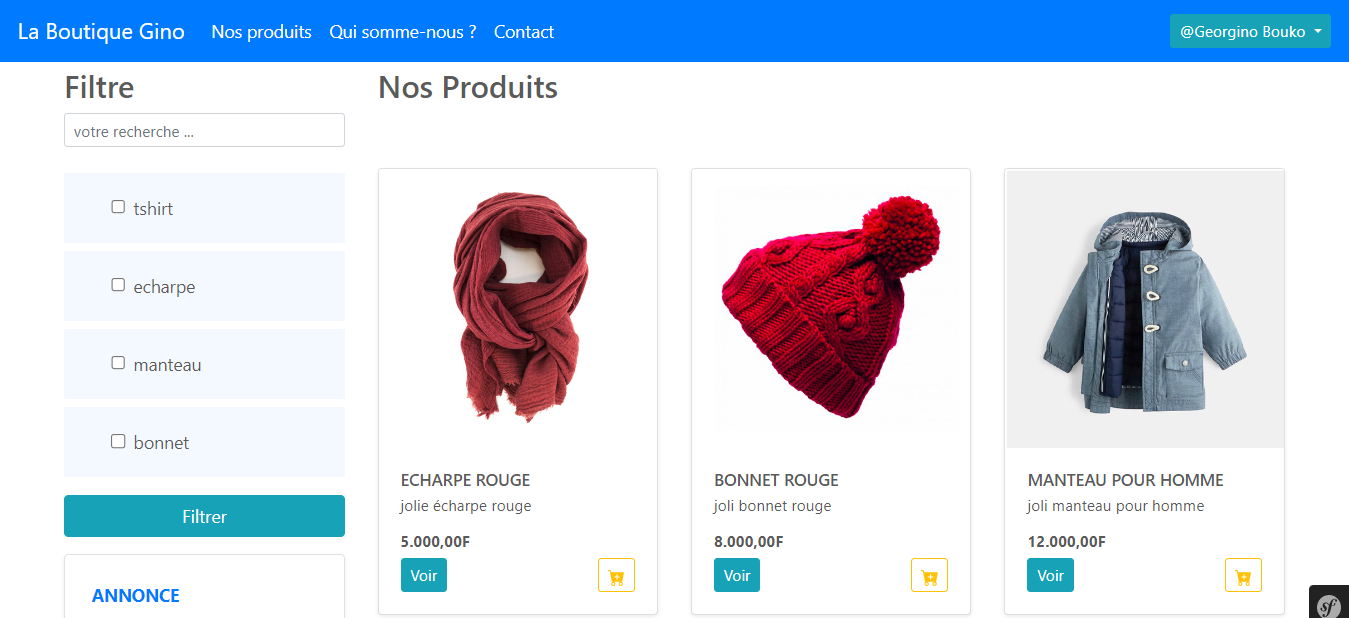Click Voir on Echarpe Rouge
Image resolution: width=1349 pixels, height=618 pixels.
point(423,575)
